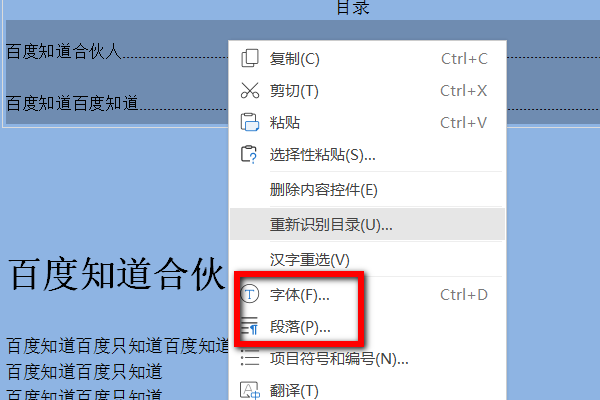Open 项目符号和编号(N)... dialog
Viewport: 600px width, 400px height.
[x=367, y=359]
